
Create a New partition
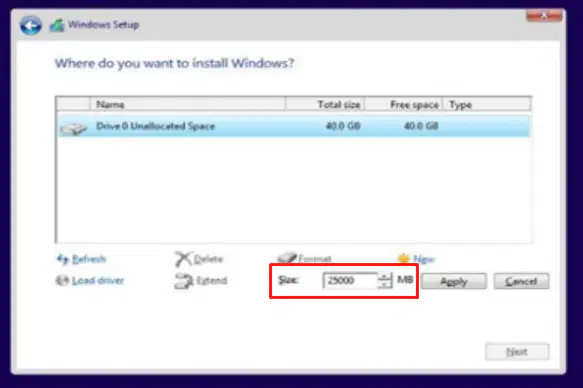(424, 259)
